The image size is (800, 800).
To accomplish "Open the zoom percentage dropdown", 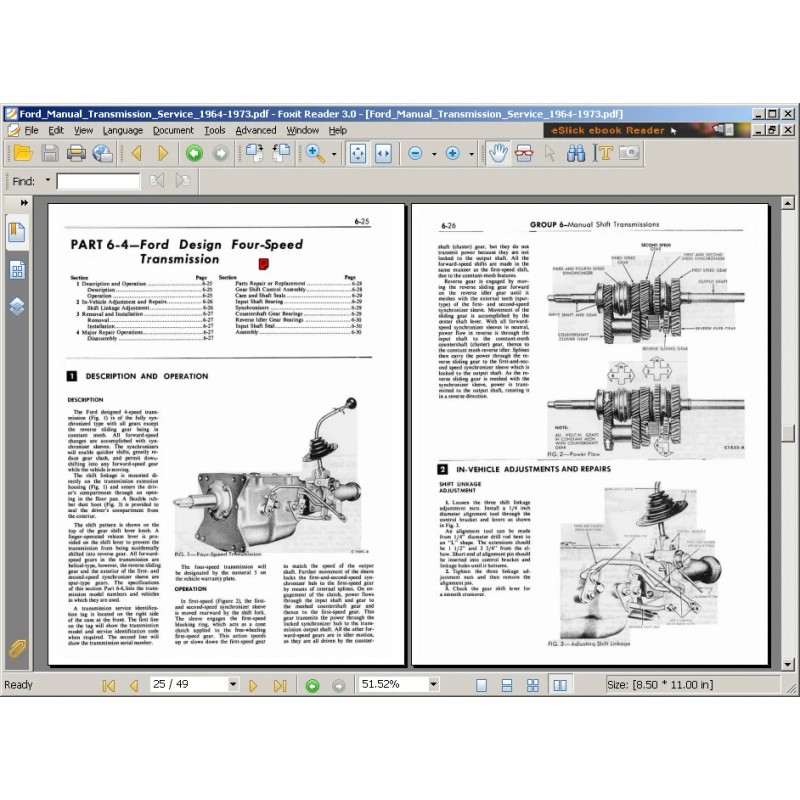I will 433,685.
